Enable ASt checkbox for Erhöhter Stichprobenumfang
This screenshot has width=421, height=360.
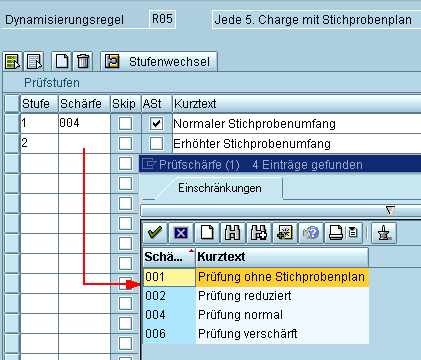click(156, 144)
